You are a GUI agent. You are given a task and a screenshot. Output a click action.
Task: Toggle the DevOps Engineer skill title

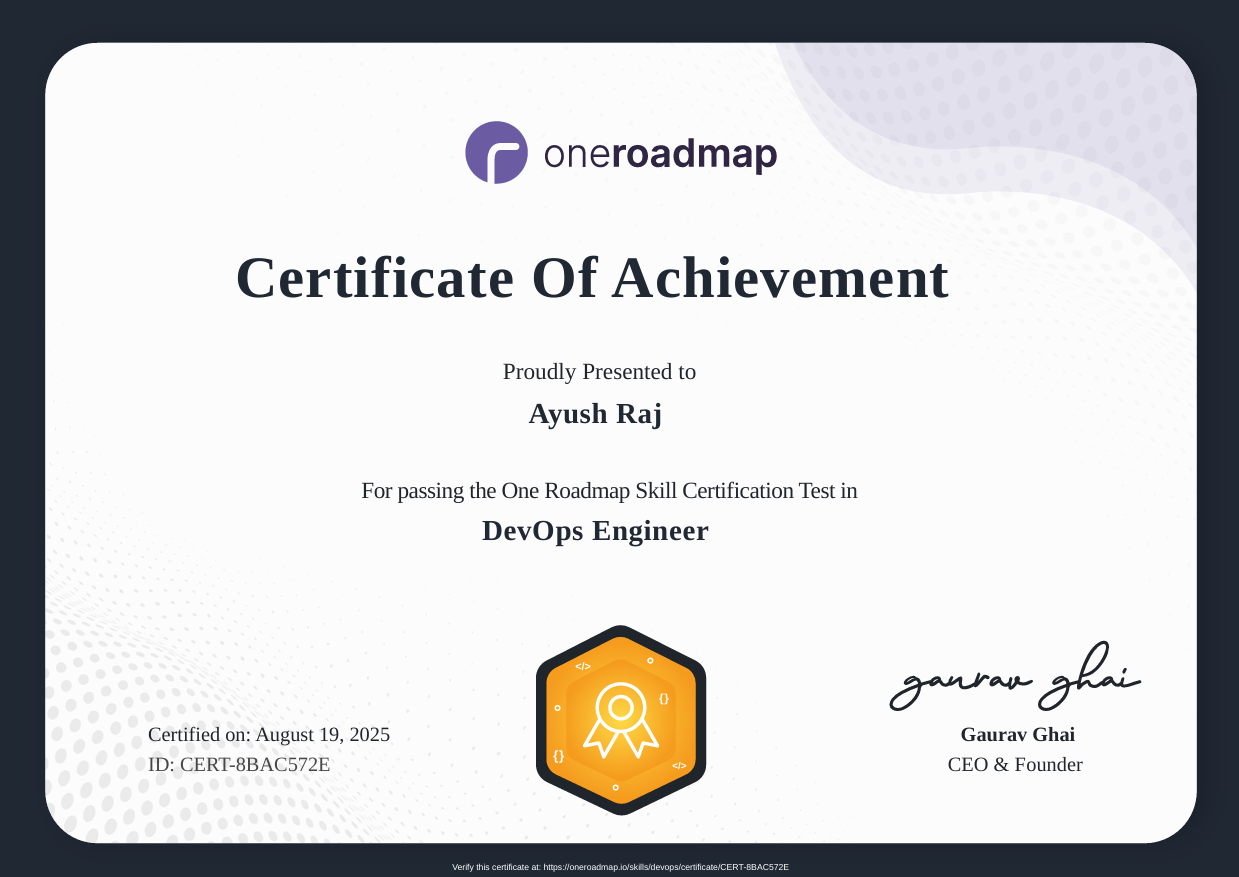click(595, 531)
